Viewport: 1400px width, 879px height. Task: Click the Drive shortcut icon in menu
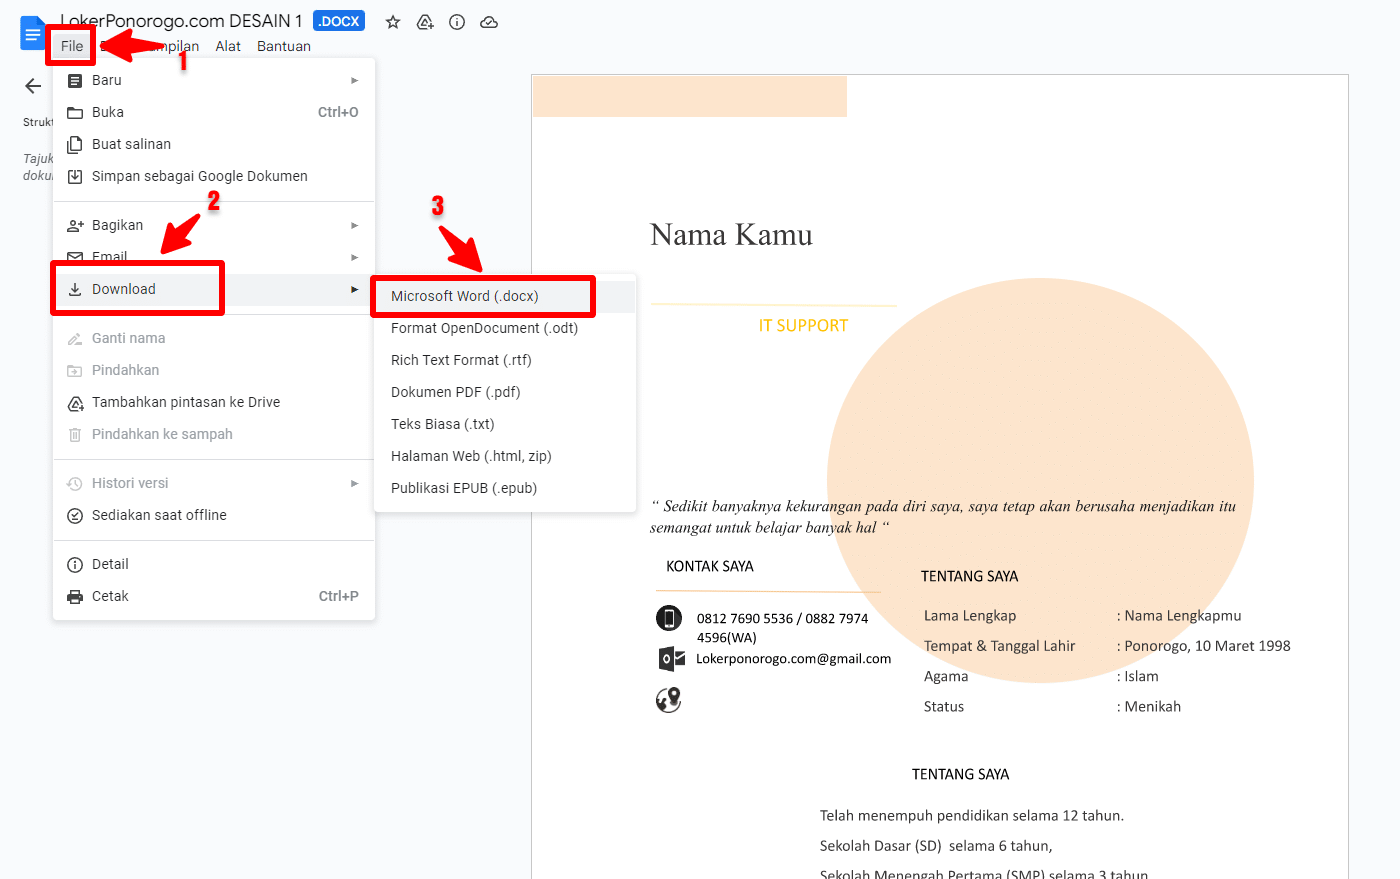point(75,402)
